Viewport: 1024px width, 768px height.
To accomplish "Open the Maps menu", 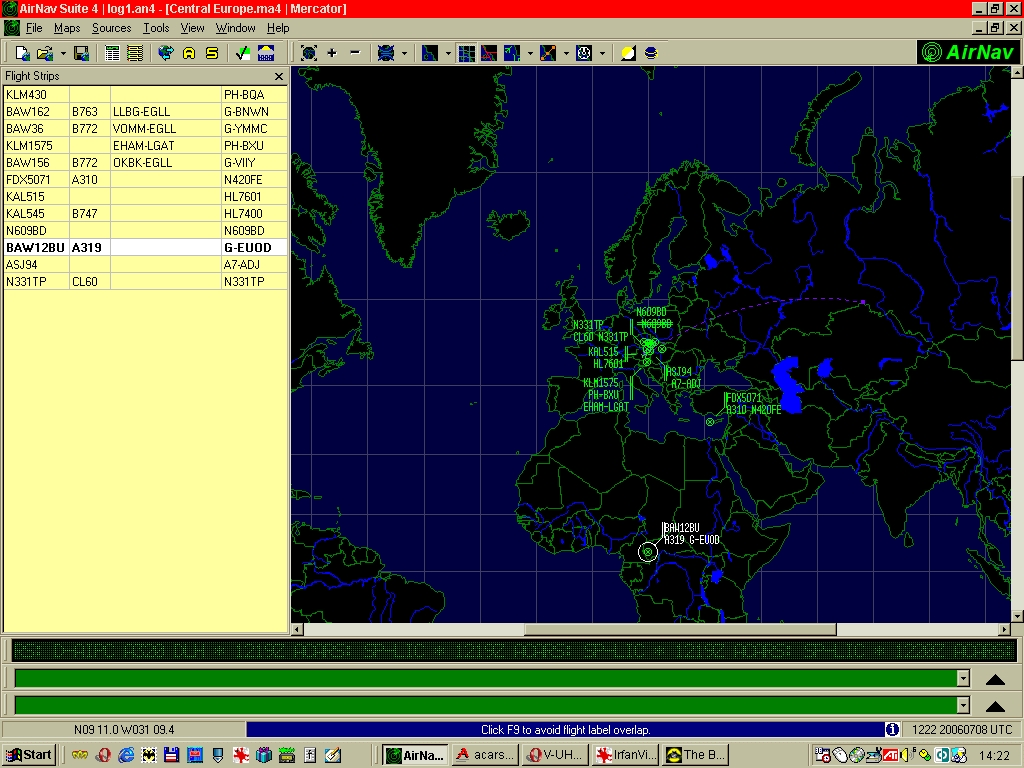I will [x=67, y=28].
